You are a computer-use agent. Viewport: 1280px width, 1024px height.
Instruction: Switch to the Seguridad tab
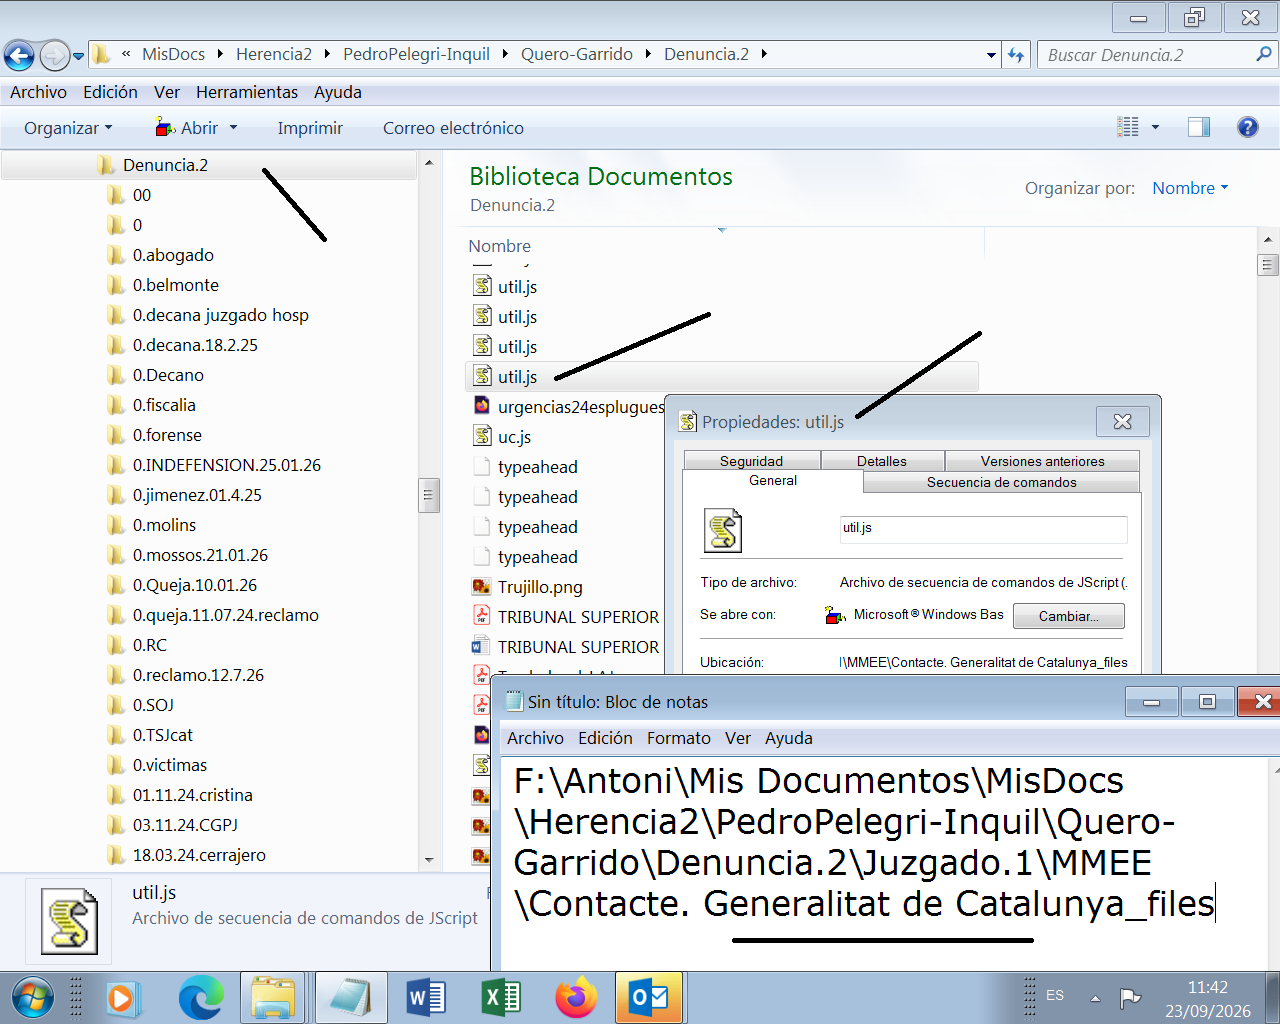coord(751,461)
